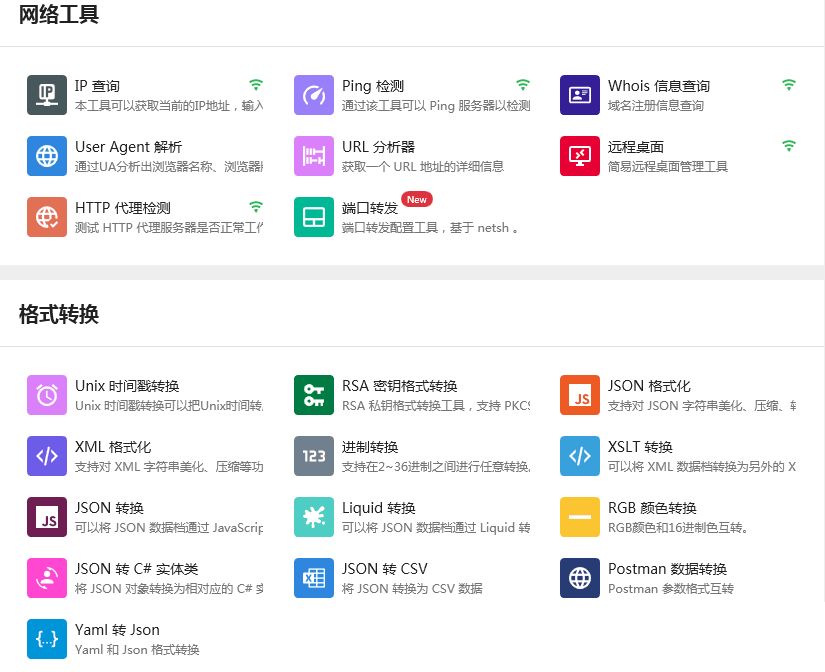This screenshot has height=672, width=825.
Task: Click the RSA 密钥格式转换 key icon
Action: pos(314,395)
